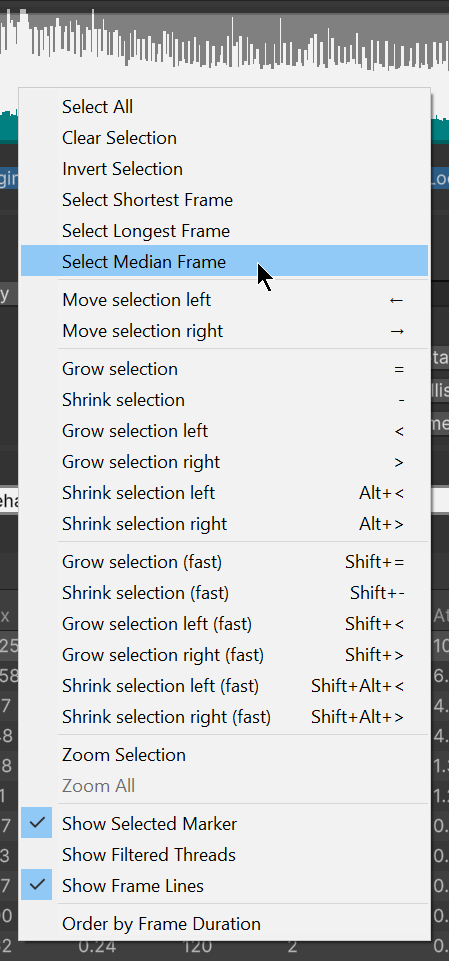Click Move selection left entry
This screenshot has height=961, width=449.
point(224,300)
